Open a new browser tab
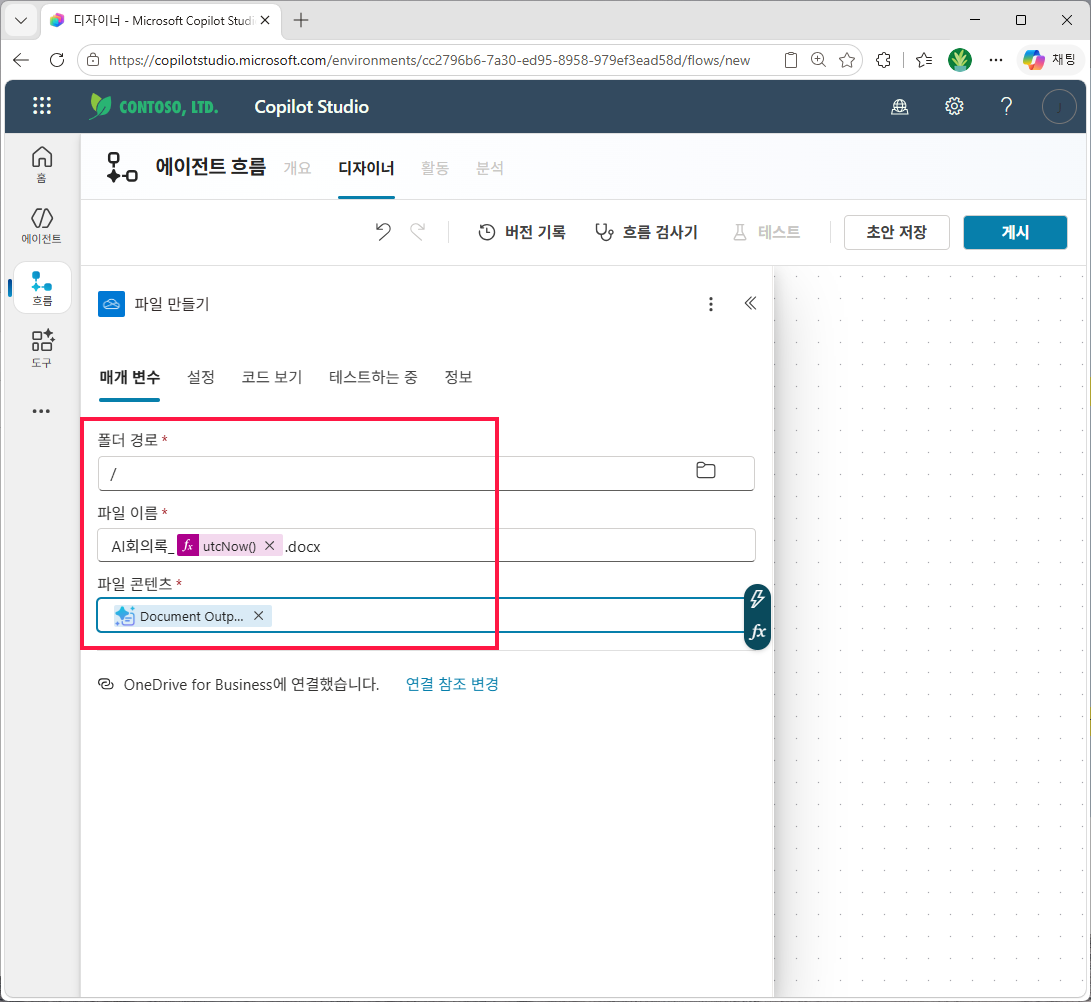The width and height of the screenshot is (1091, 1002). (x=301, y=20)
